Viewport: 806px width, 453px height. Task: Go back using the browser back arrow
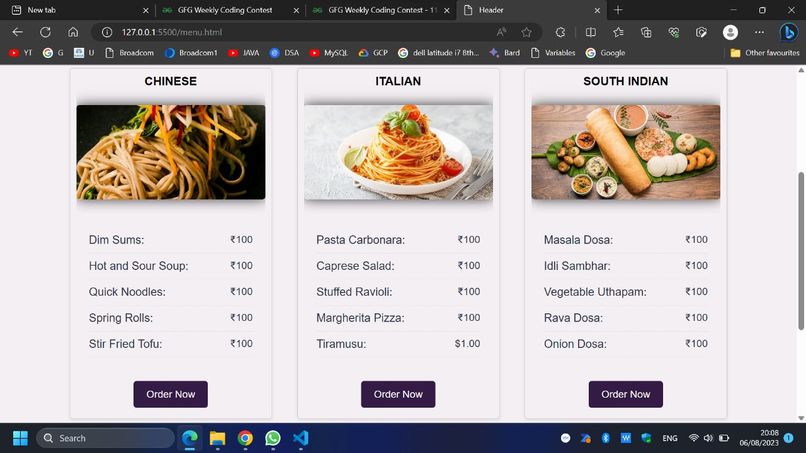click(x=17, y=32)
